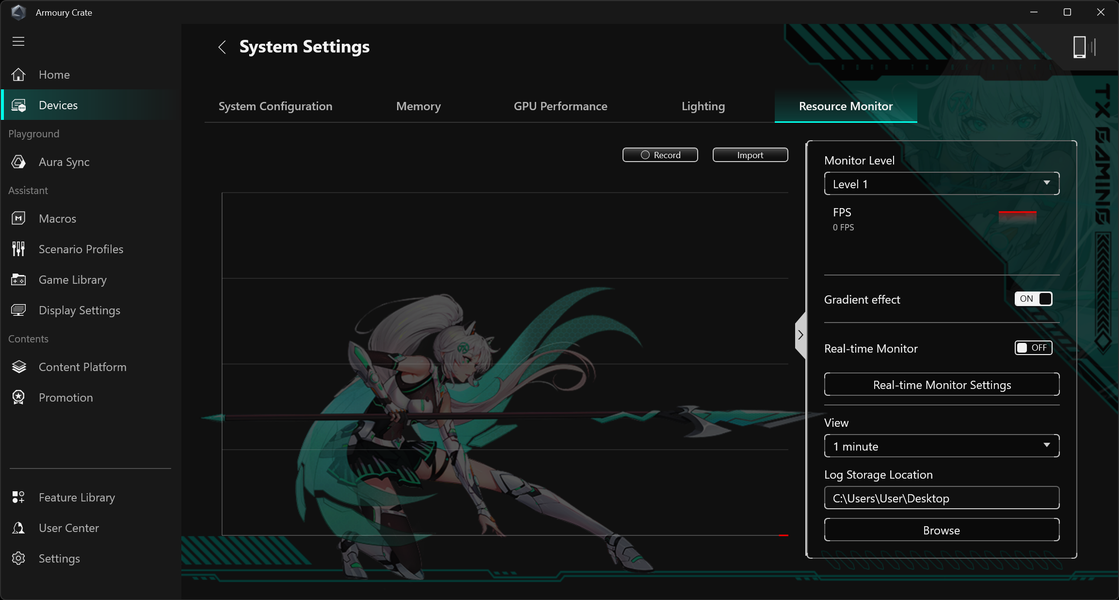Click the Macros icon
The width and height of the screenshot is (1119, 600).
click(19, 218)
